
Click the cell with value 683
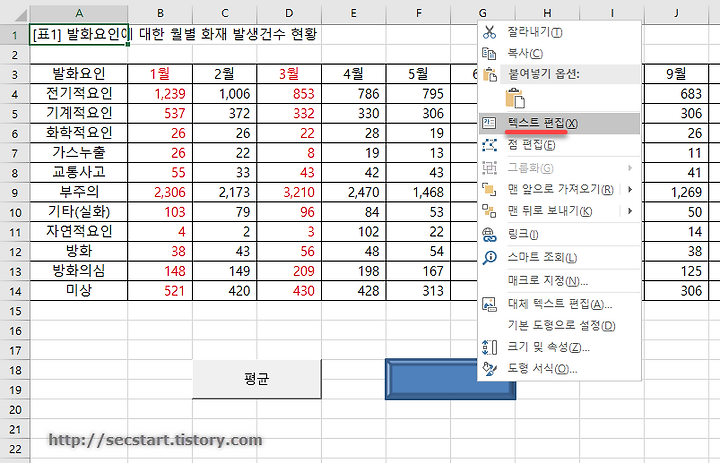click(676, 94)
